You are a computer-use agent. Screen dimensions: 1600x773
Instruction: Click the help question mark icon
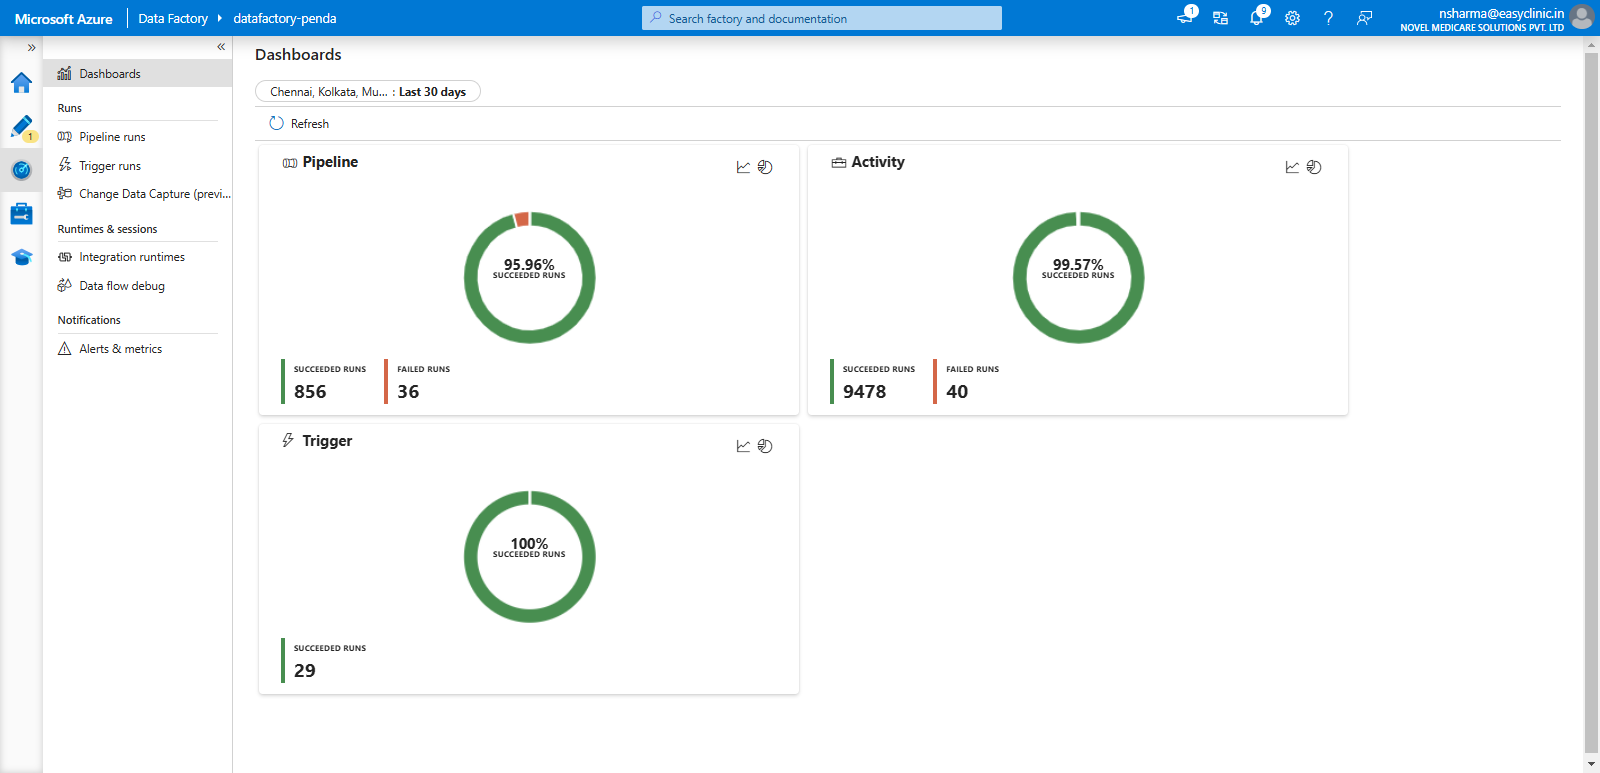[x=1328, y=18]
